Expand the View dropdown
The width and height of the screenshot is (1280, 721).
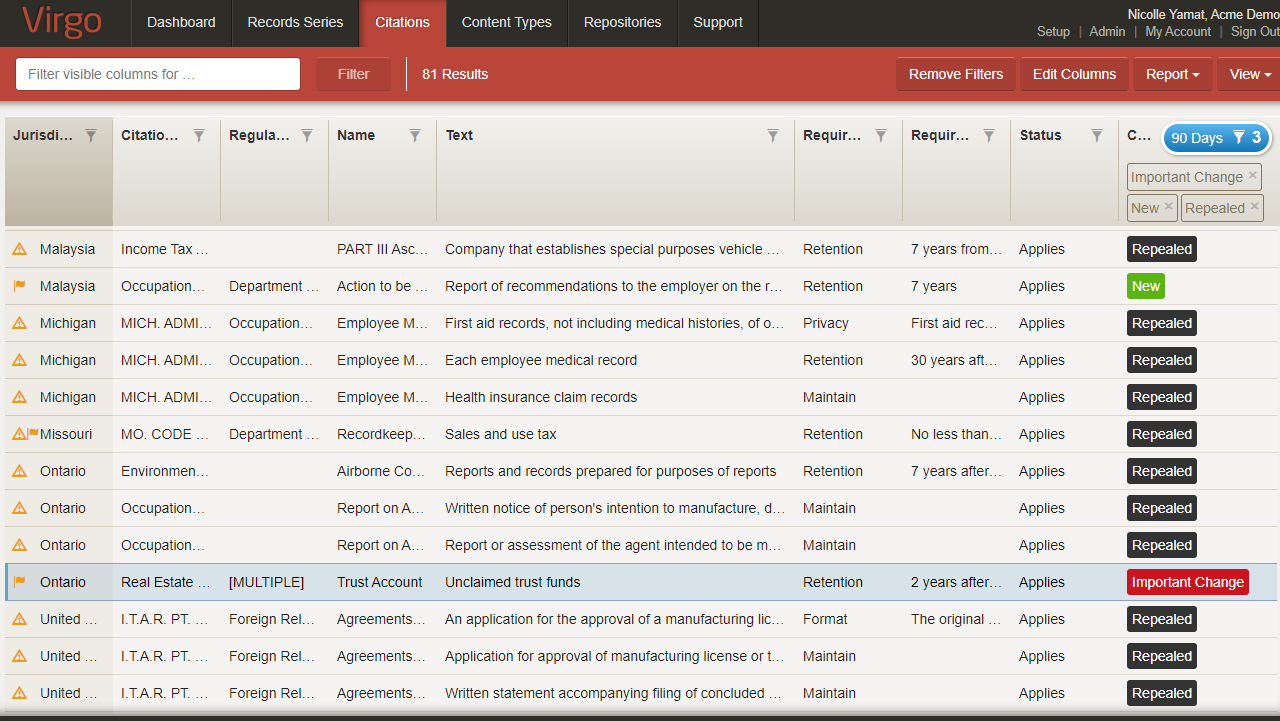pos(1250,74)
